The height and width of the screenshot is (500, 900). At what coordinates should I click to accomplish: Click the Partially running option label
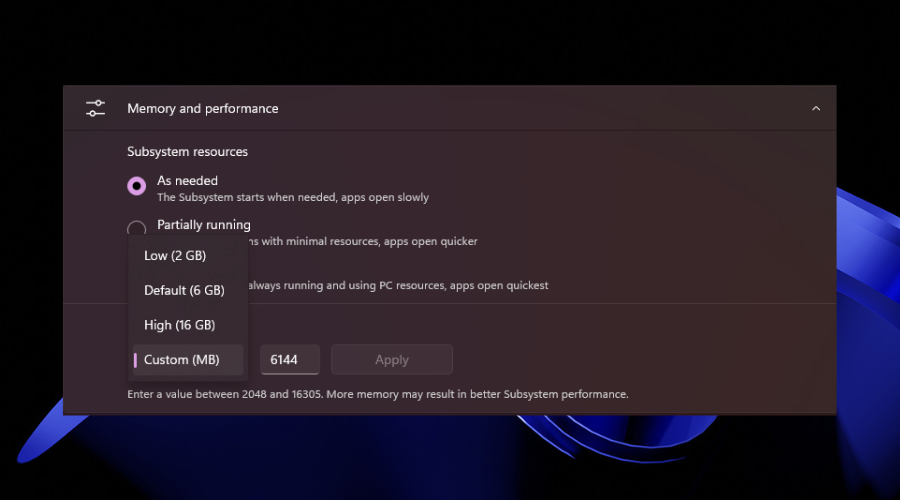pos(204,224)
